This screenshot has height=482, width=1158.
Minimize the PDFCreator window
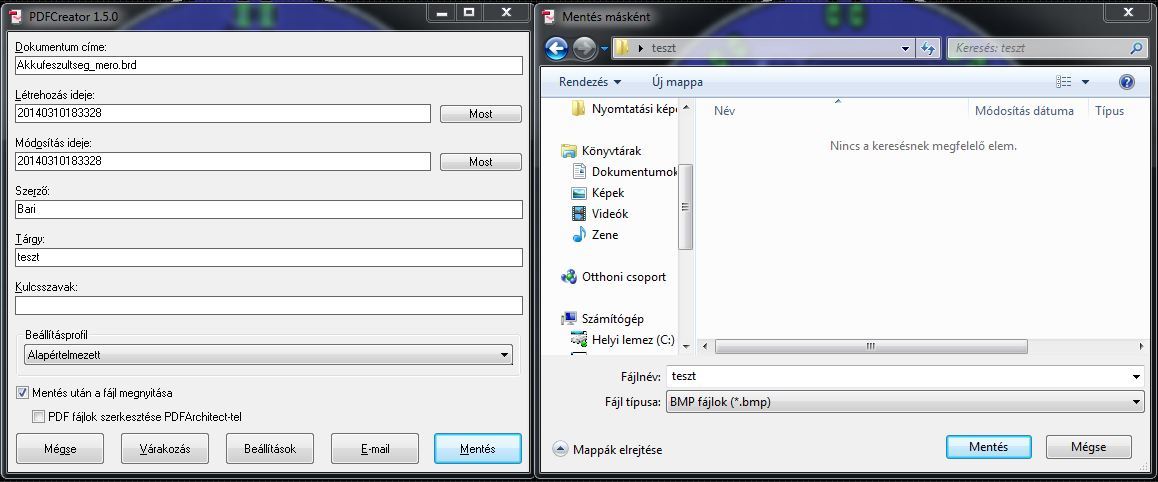[442, 13]
